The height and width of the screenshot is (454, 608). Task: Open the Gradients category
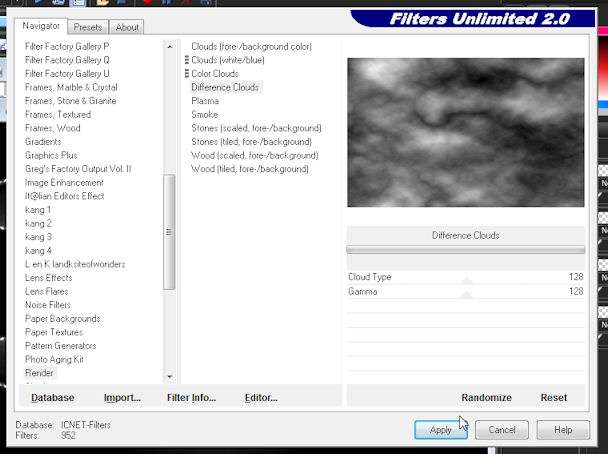click(43, 142)
